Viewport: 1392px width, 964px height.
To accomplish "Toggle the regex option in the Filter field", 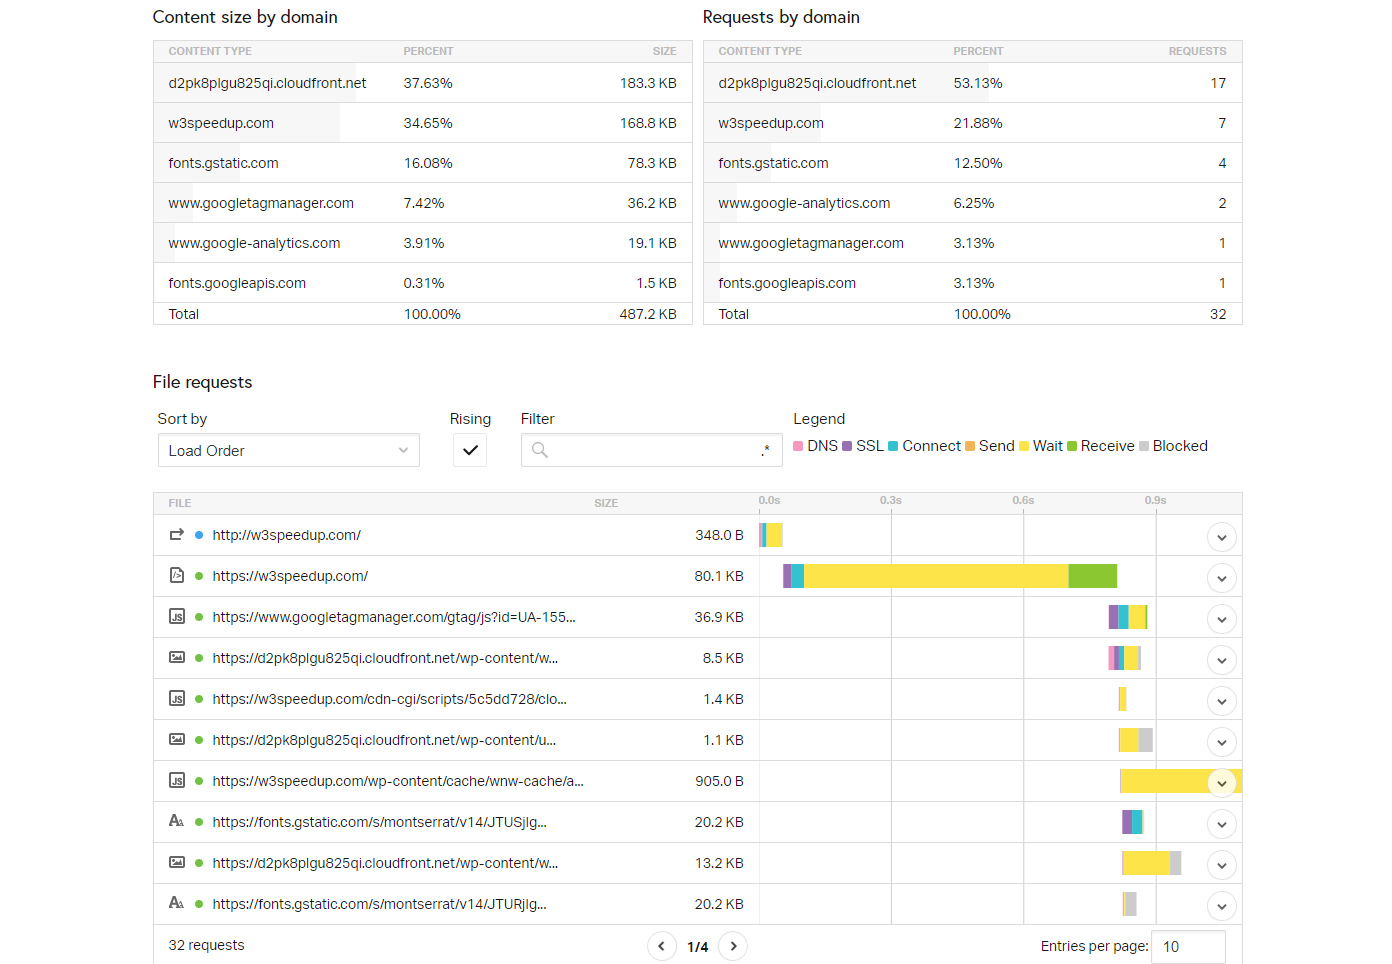I will (x=765, y=451).
